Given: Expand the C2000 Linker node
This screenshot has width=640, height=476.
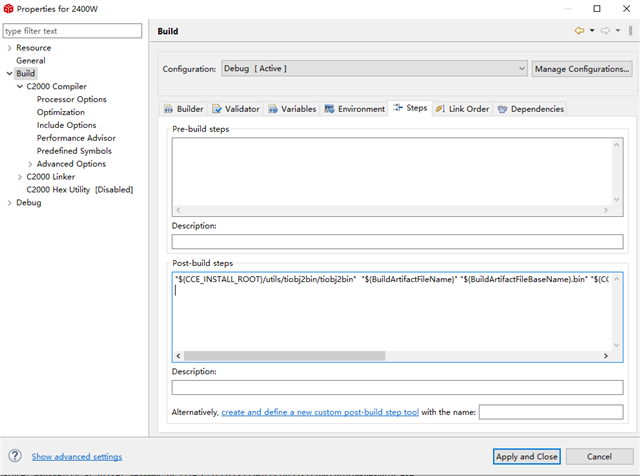Looking at the screenshot, I should pyautogui.click(x=20, y=177).
